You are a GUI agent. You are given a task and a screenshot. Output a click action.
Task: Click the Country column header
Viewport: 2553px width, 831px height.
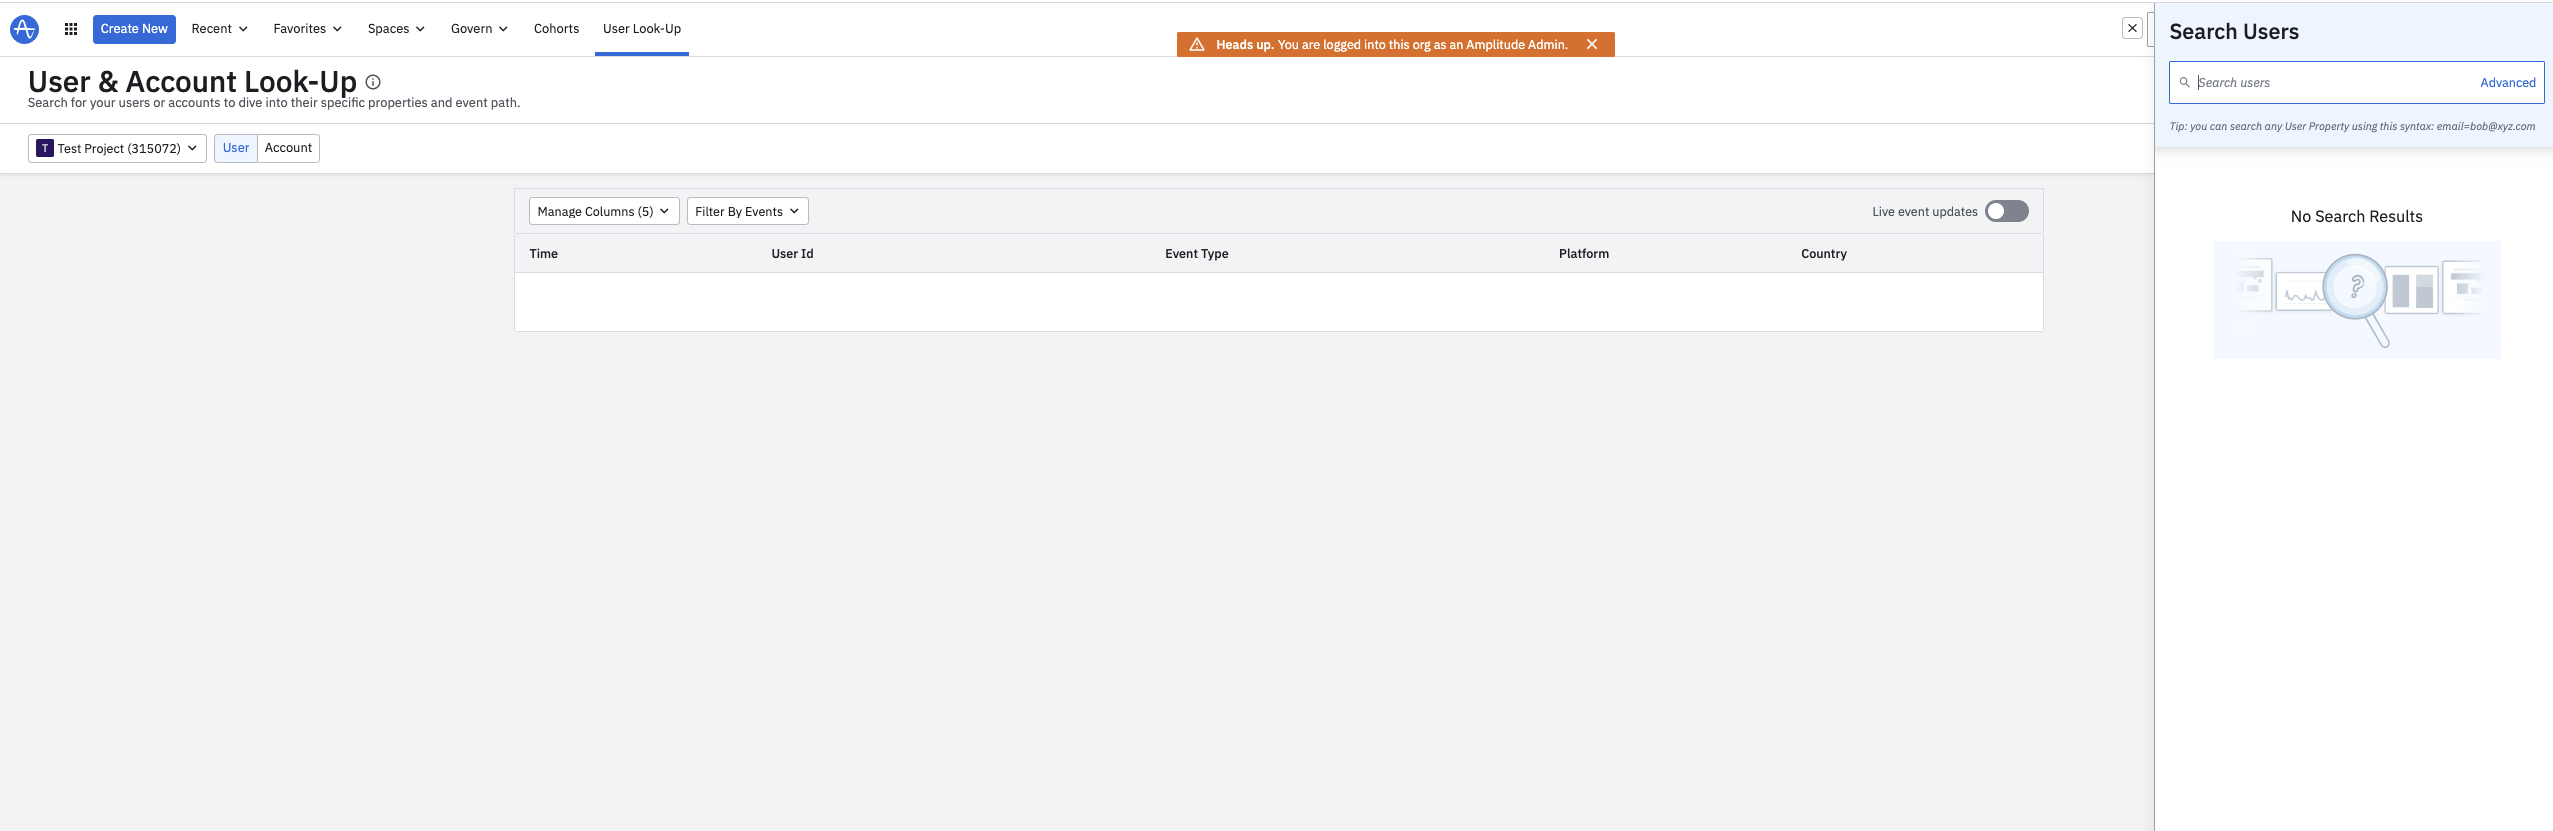1824,254
